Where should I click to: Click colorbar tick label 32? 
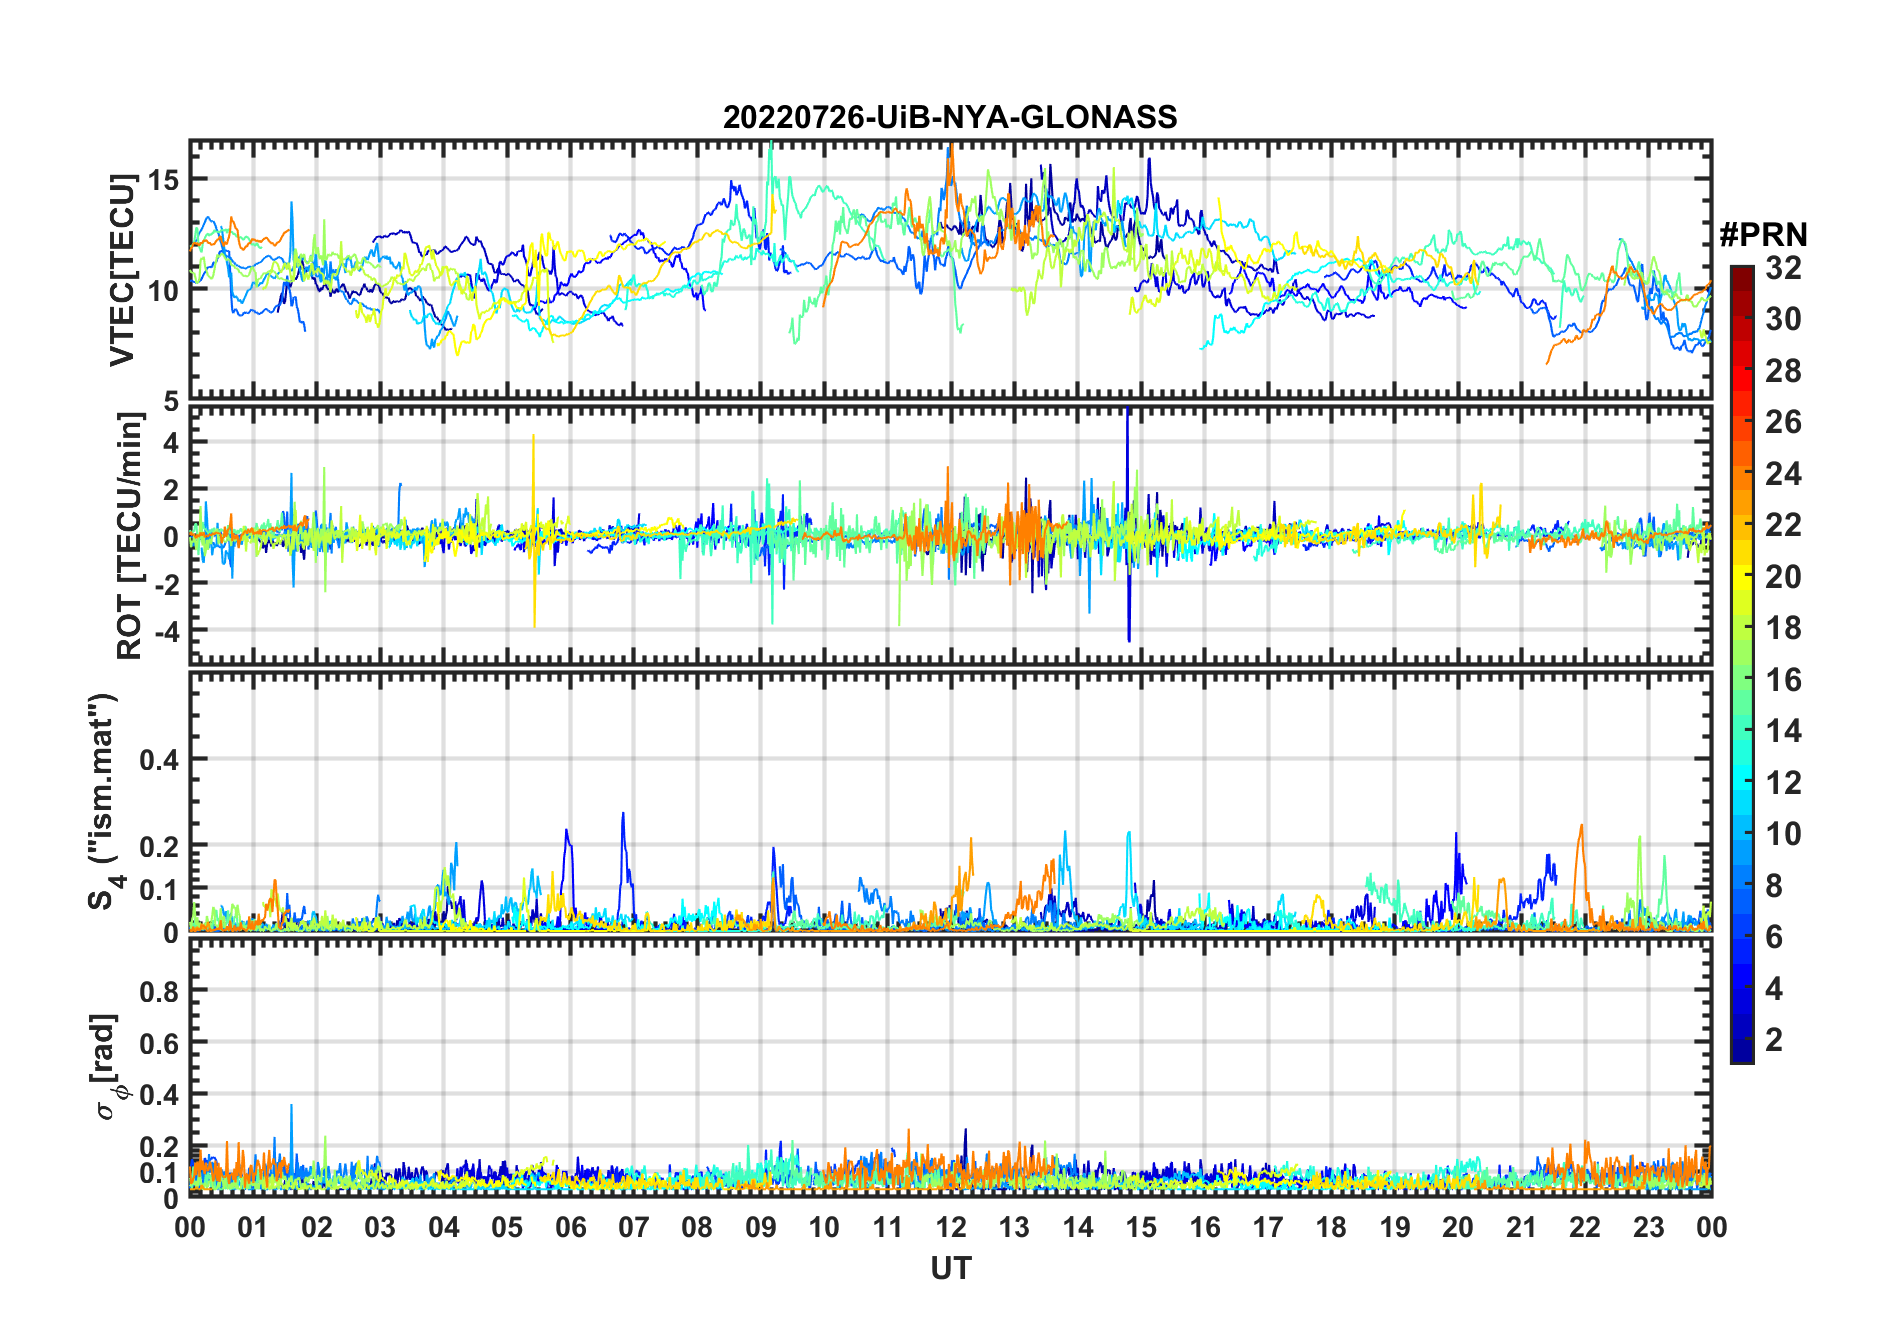click(x=1784, y=268)
